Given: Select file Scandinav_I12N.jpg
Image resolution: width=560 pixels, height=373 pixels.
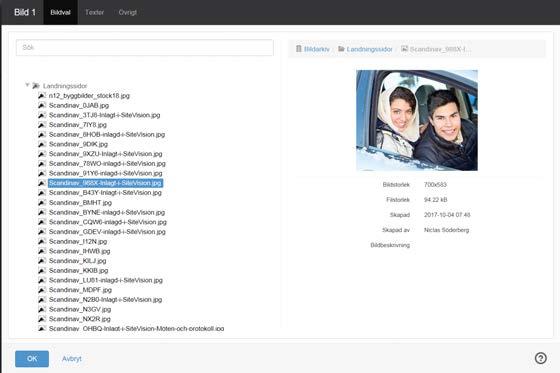Looking at the screenshot, I should 78,242.
